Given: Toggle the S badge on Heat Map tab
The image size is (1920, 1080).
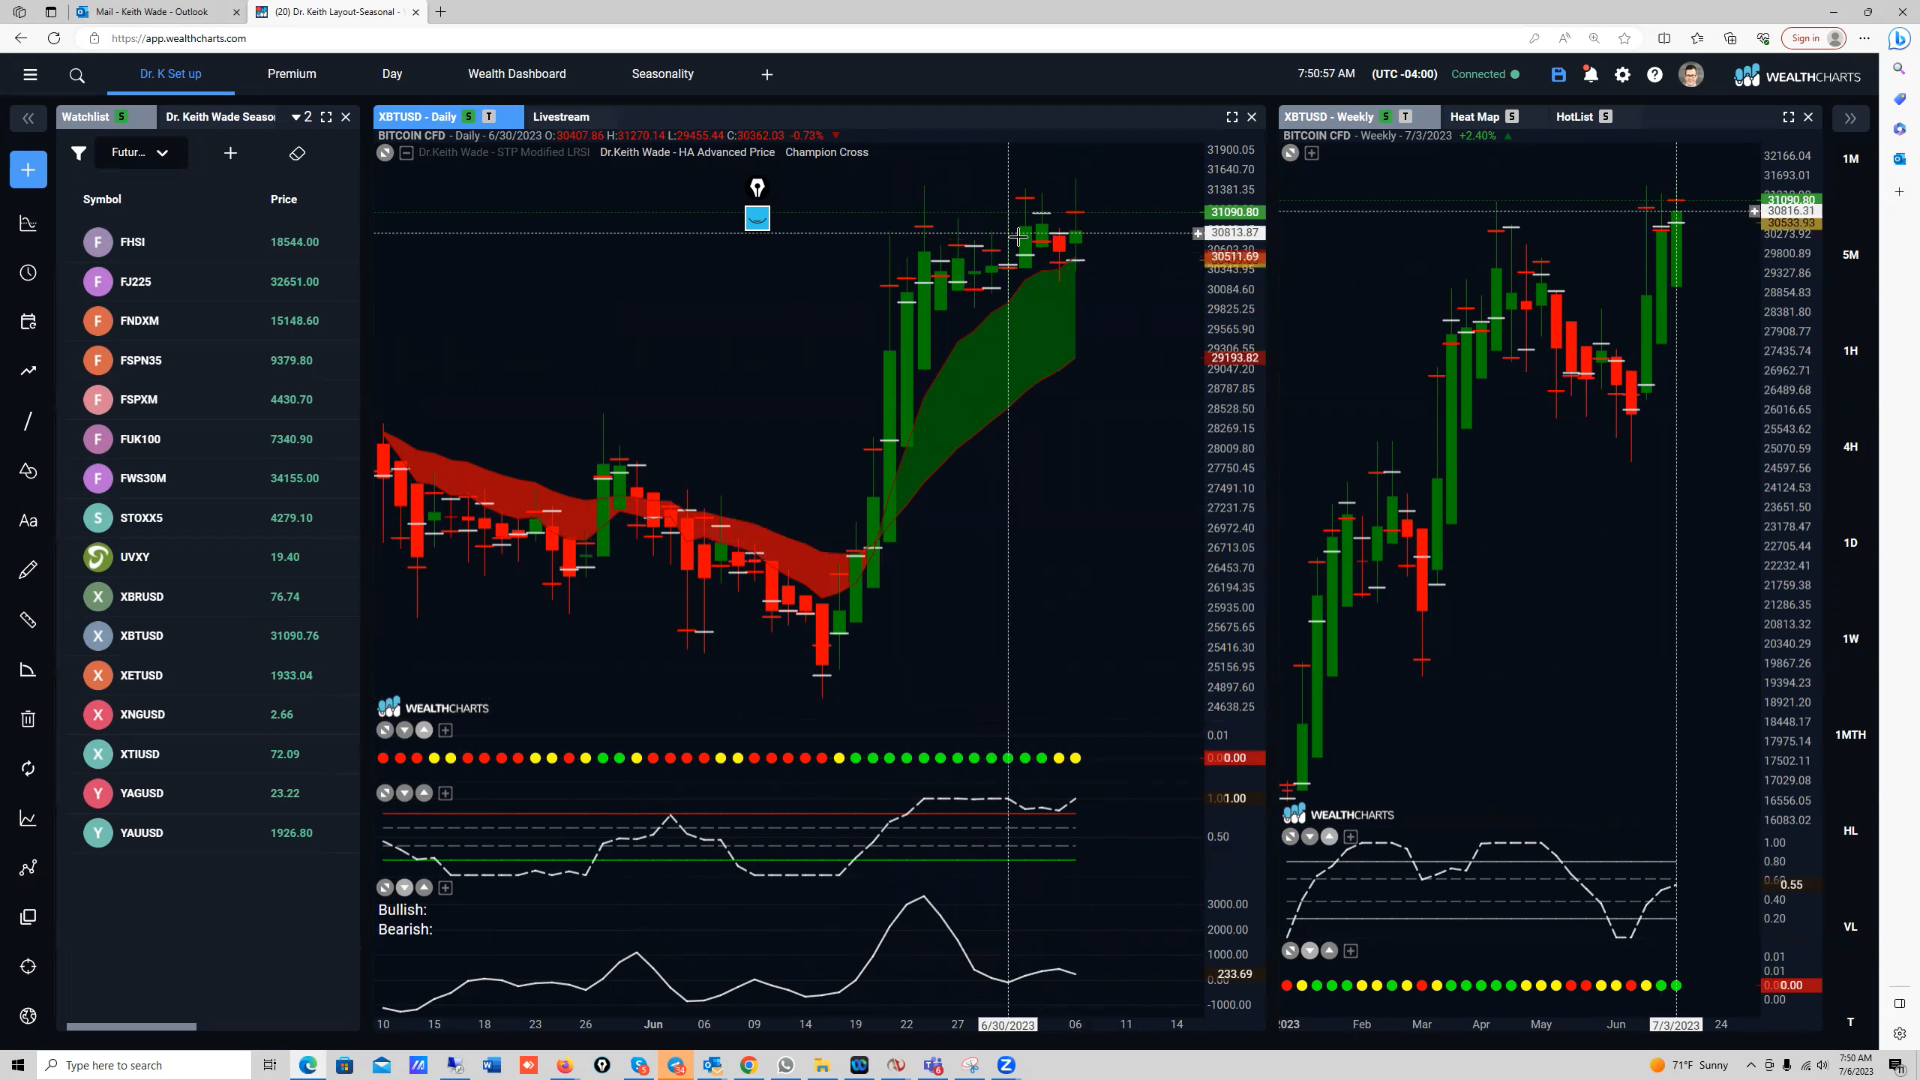Looking at the screenshot, I should click(1512, 117).
